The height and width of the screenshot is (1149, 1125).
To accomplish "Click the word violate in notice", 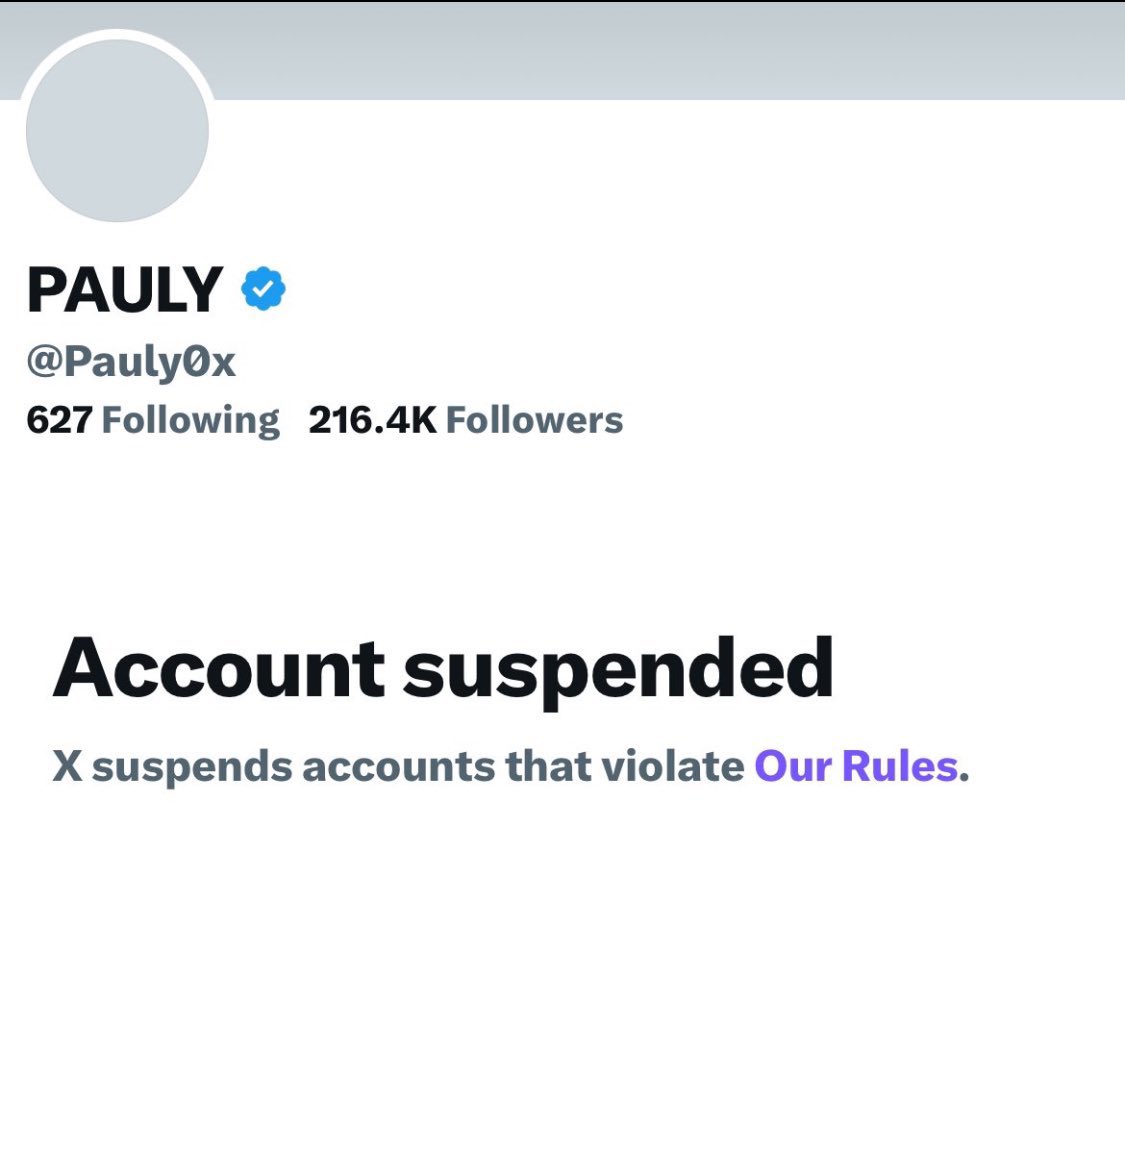I will click(672, 767).
